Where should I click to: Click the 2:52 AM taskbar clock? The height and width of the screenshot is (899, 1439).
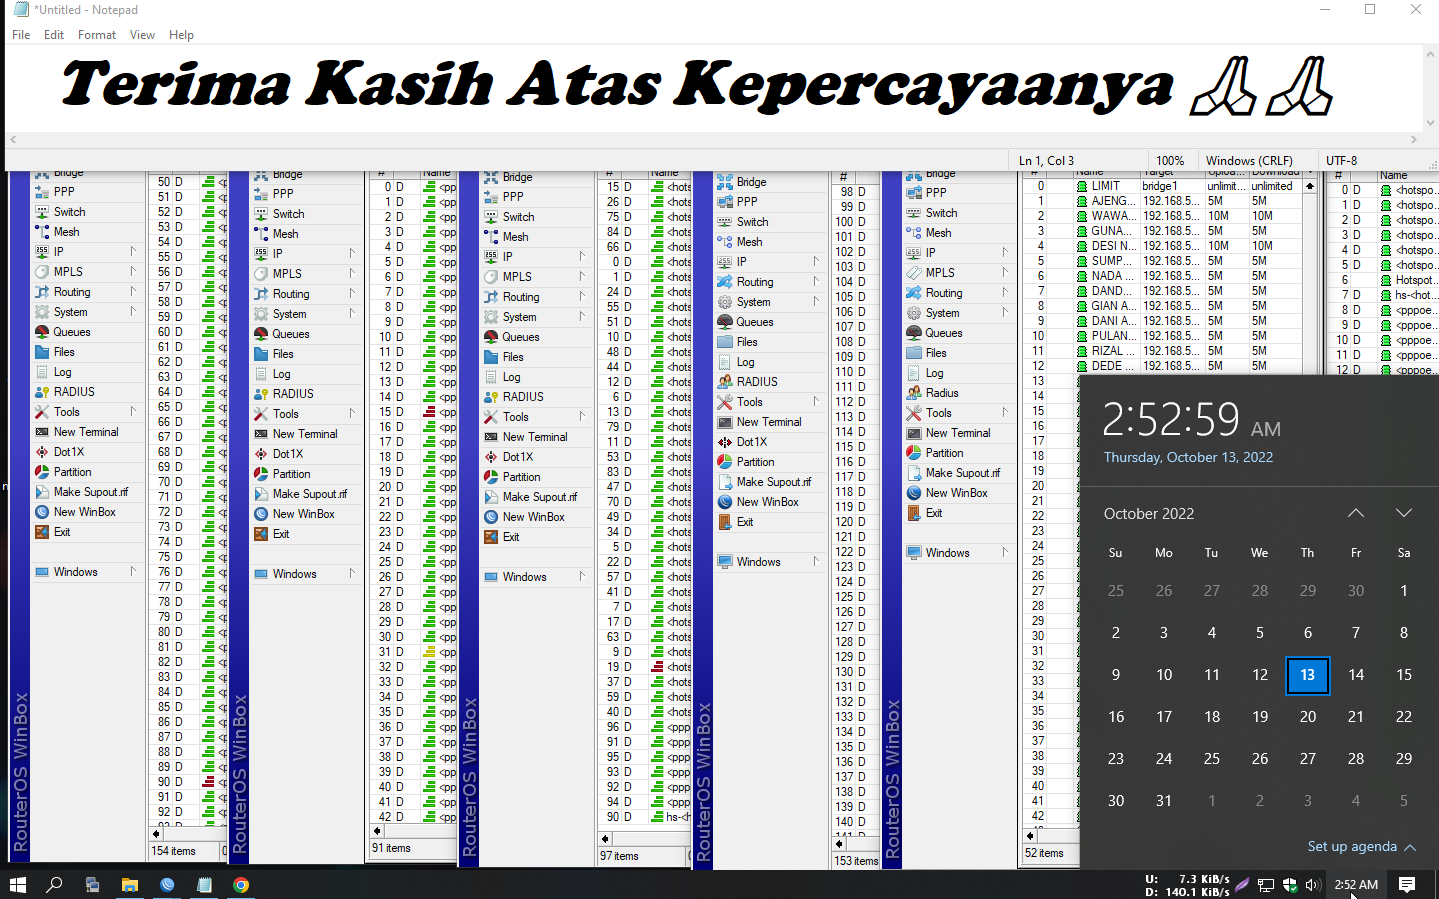pyautogui.click(x=1356, y=885)
